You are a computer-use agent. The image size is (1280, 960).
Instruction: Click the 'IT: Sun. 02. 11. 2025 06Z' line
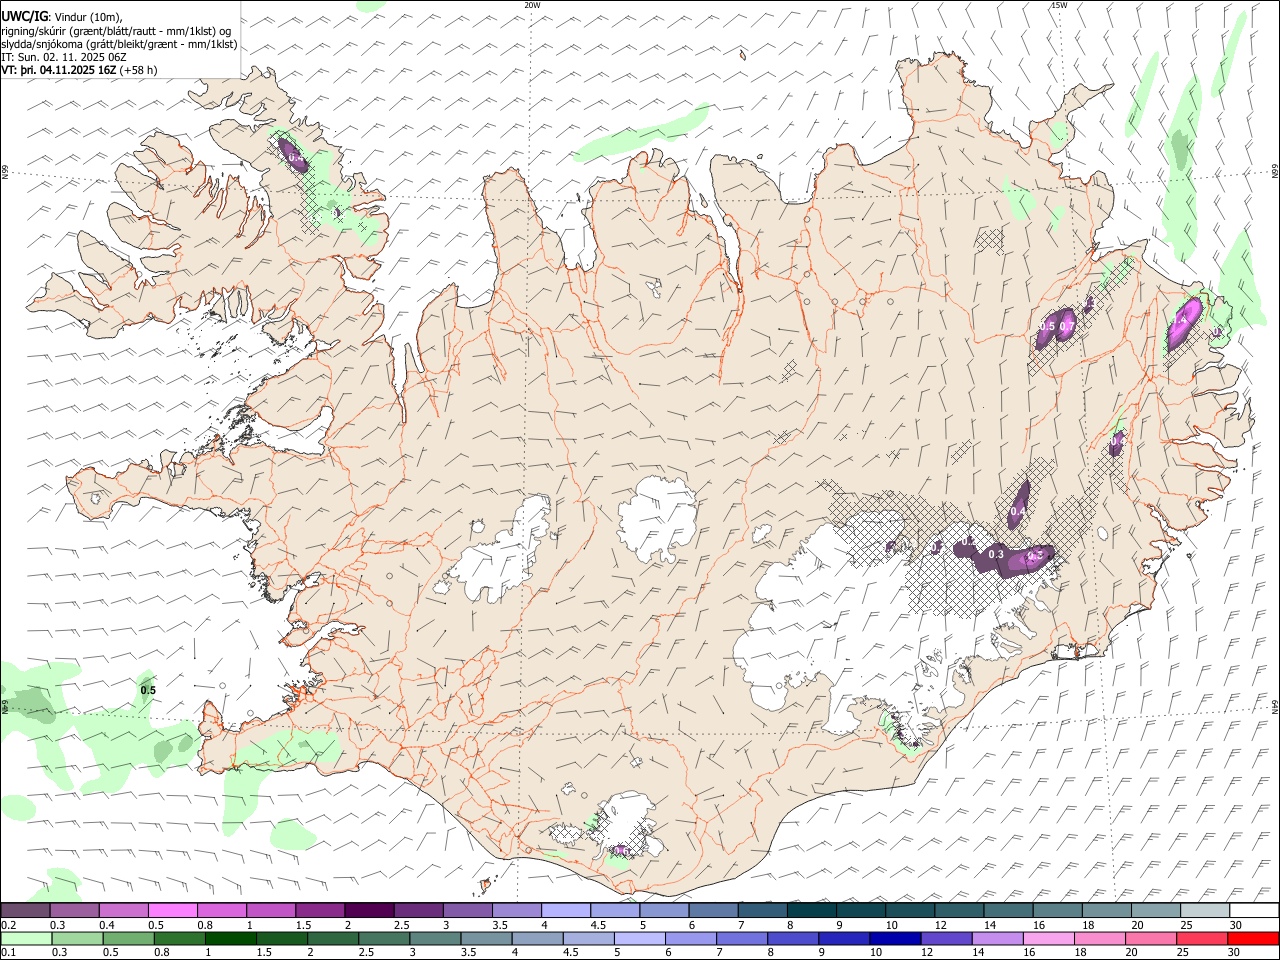click(x=64, y=57)
